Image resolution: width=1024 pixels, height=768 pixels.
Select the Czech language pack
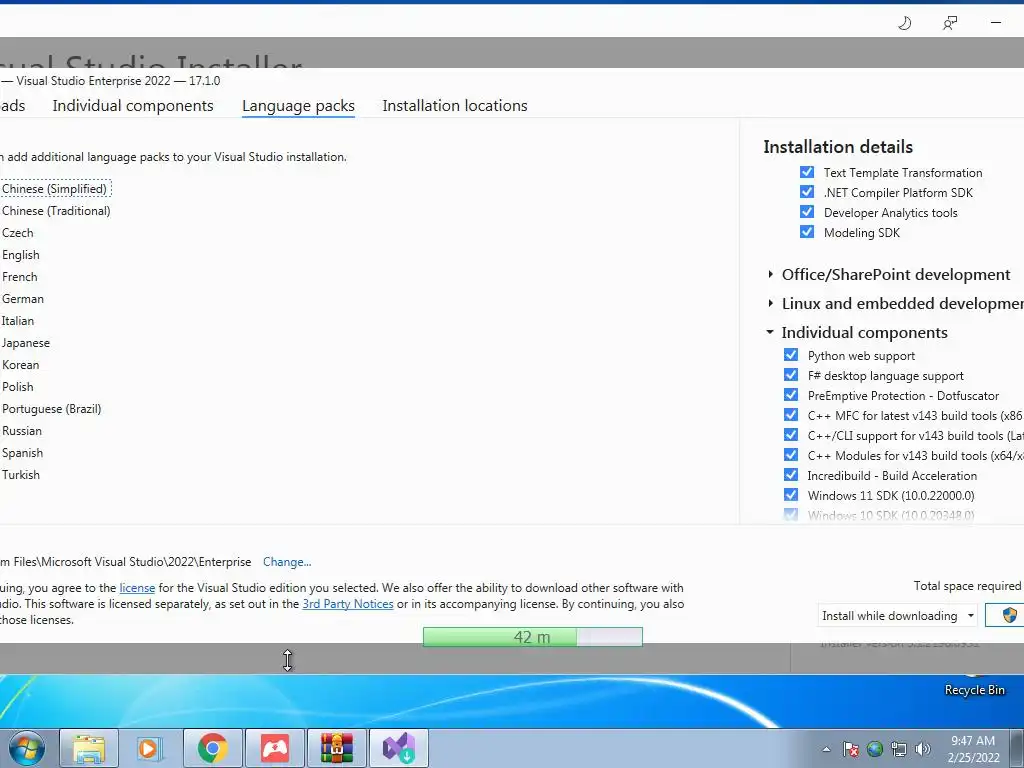tap(18, 233)
